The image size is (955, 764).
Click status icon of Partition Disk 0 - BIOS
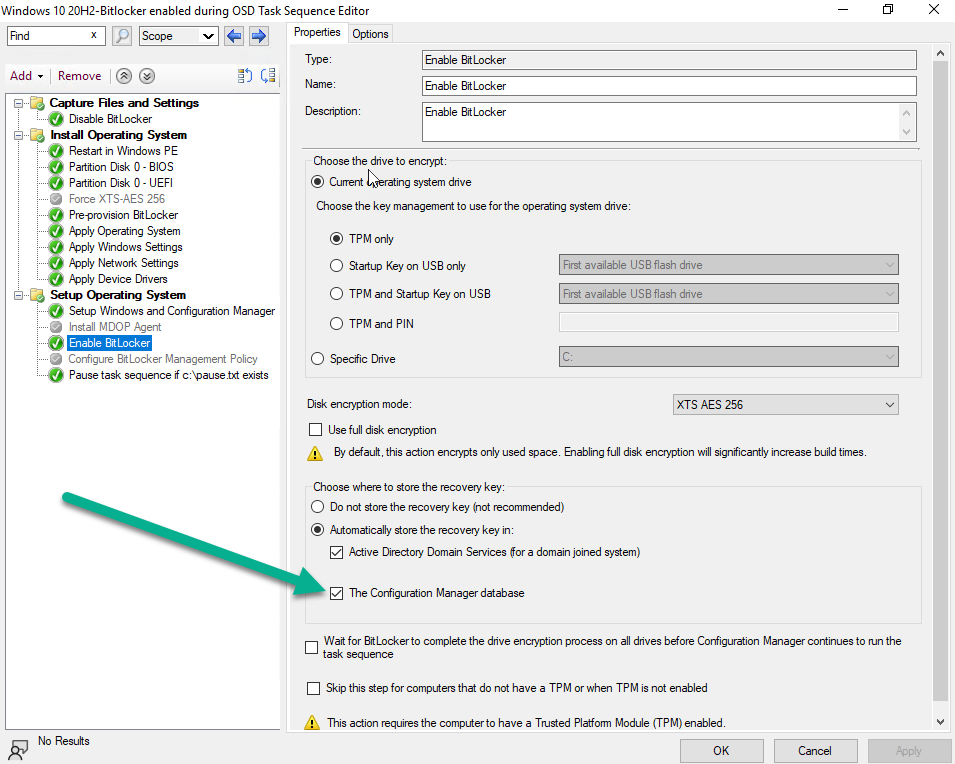[x=56, y=167]
